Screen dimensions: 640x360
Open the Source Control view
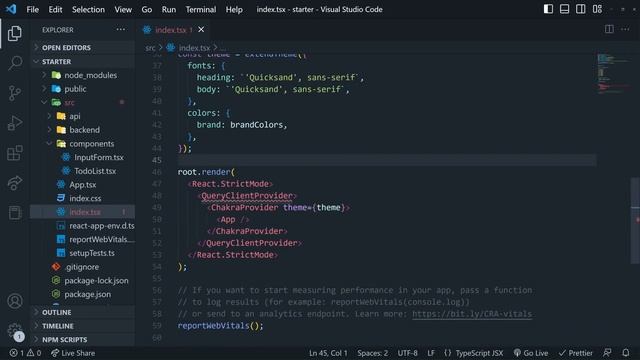(x=15, y=93)
